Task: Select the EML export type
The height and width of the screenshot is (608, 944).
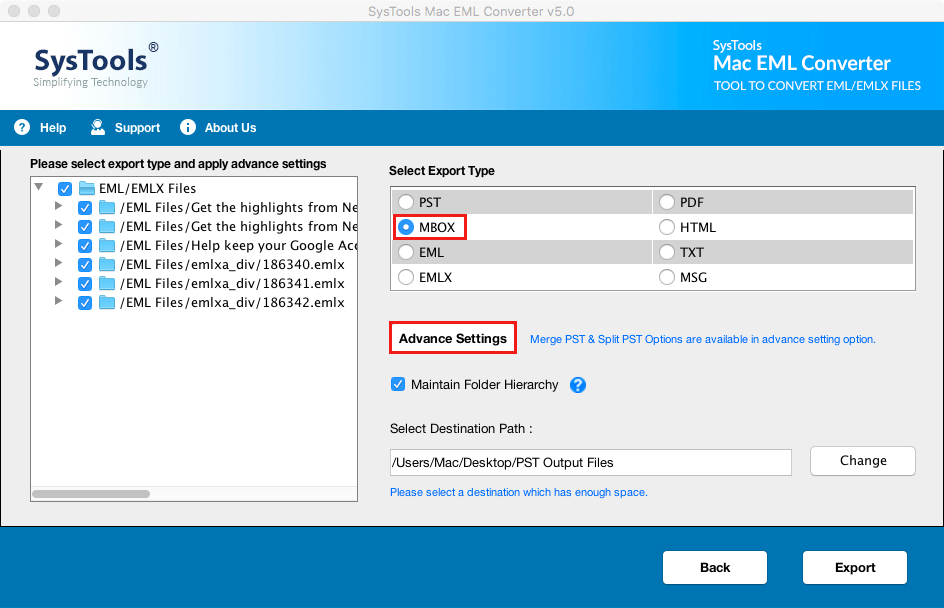Action: click(x=406, y=252)
